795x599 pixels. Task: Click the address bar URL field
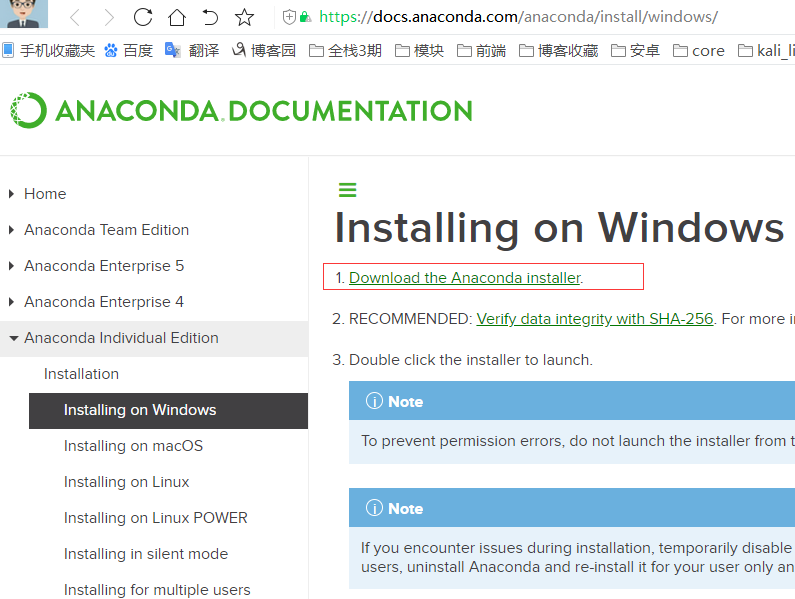pos(518,17)
